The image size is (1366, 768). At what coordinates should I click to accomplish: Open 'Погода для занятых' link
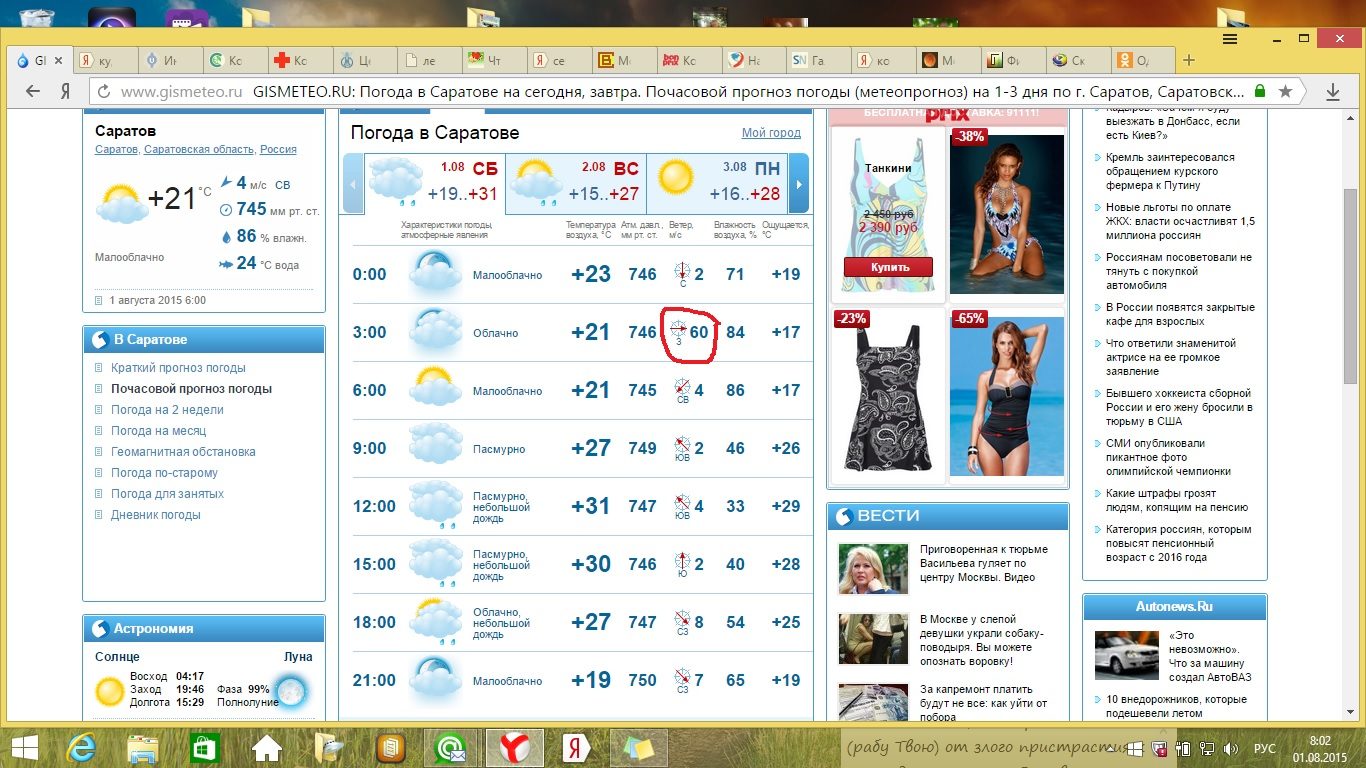167,494
